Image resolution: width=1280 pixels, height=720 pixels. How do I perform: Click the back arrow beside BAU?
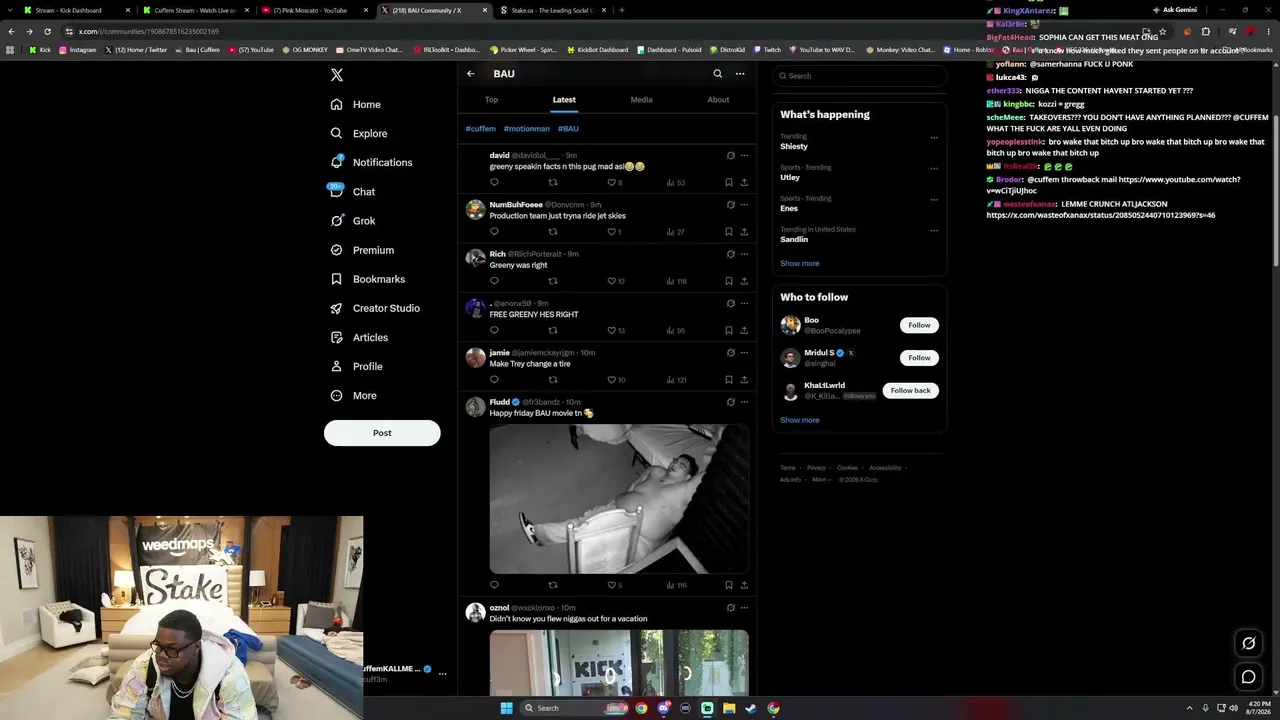pos(471,74)
